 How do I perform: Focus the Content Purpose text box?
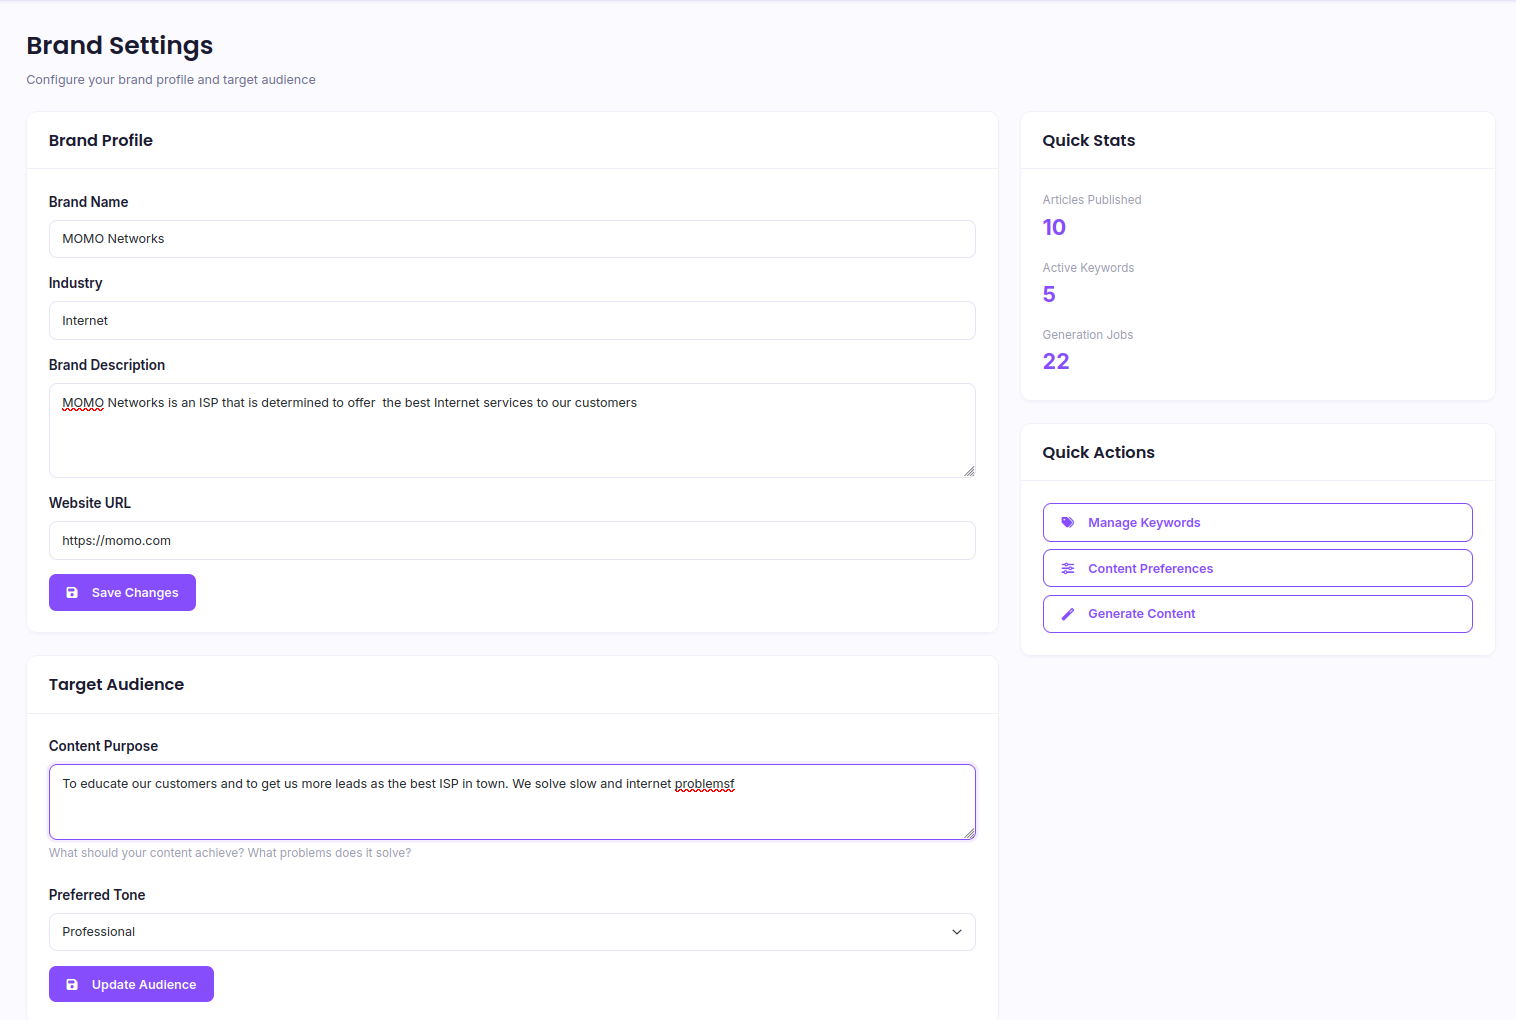(x=512, y=802)
